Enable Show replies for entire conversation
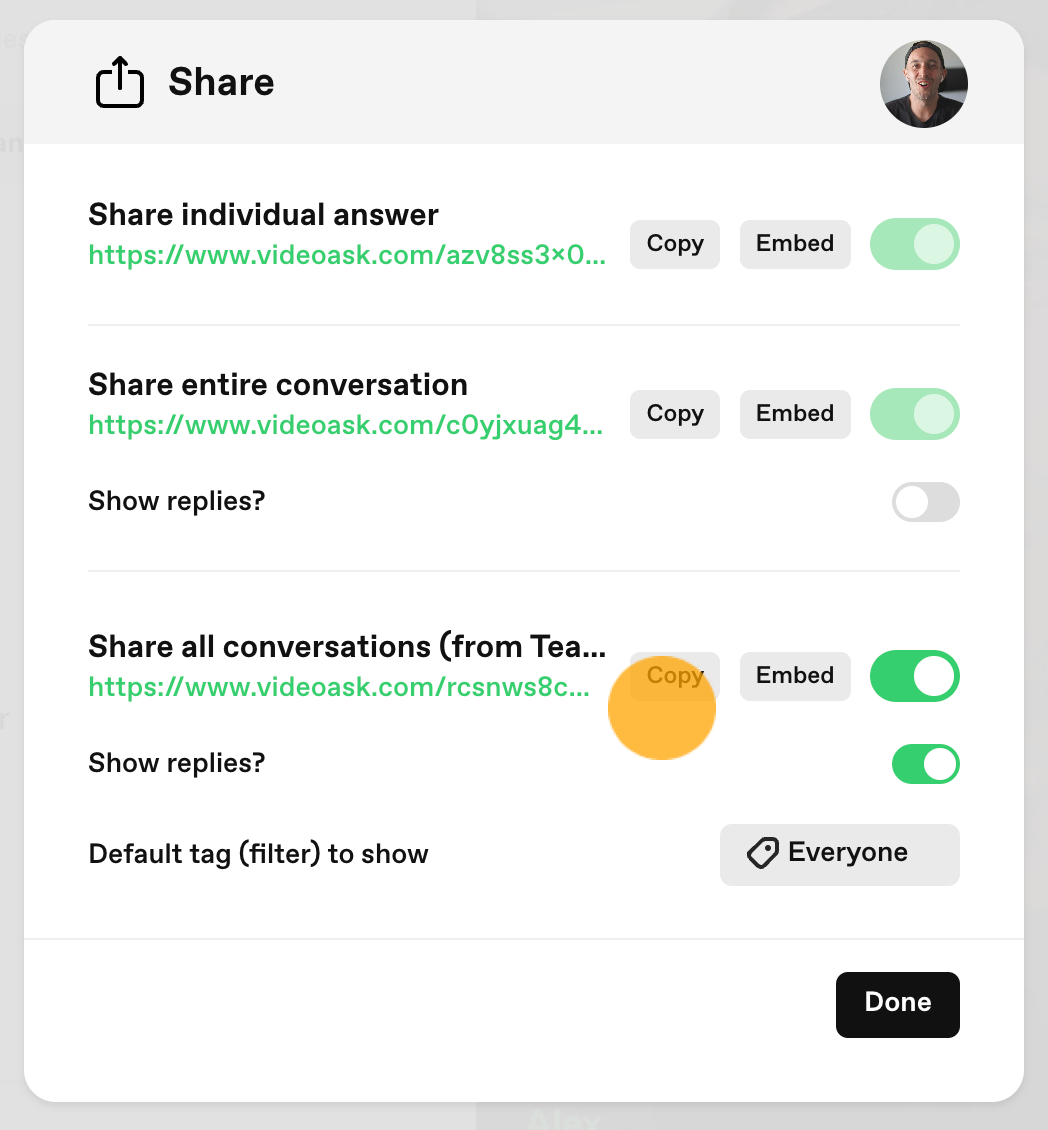The width and height of the screenshot is (1048, 1130). [925, 502]
